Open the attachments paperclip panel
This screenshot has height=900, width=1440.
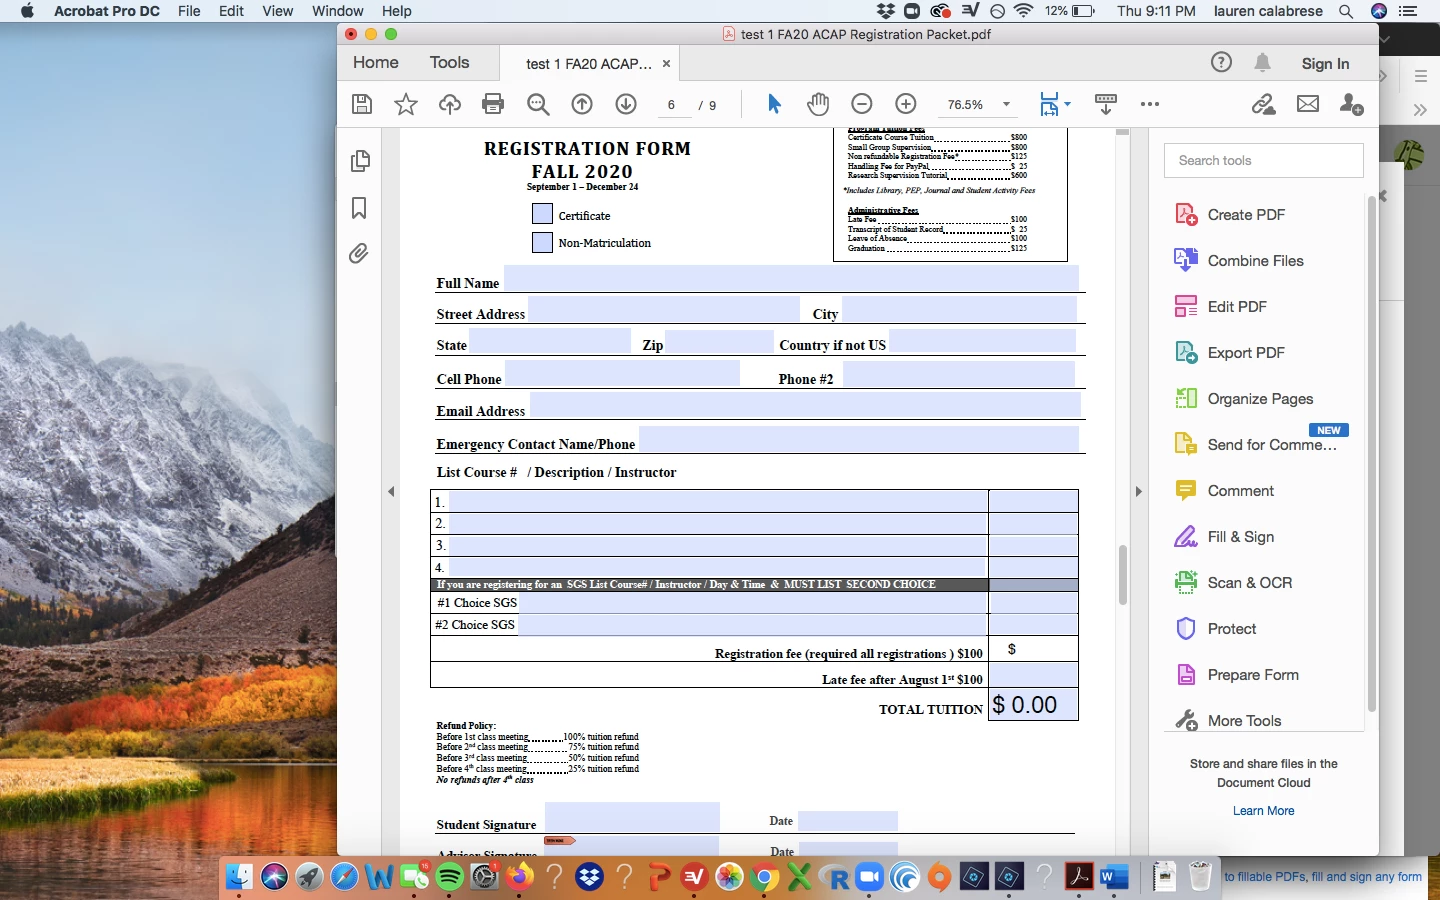(359, 254)
